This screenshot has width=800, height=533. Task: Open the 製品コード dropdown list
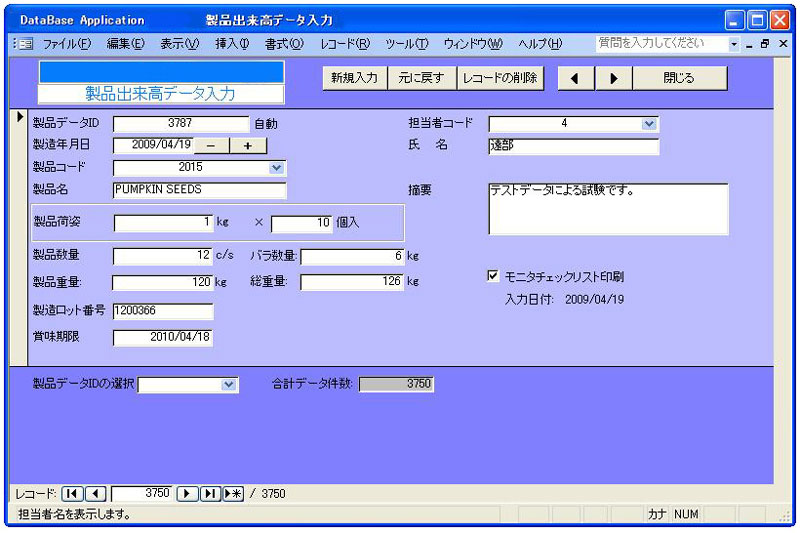[277, 168]
